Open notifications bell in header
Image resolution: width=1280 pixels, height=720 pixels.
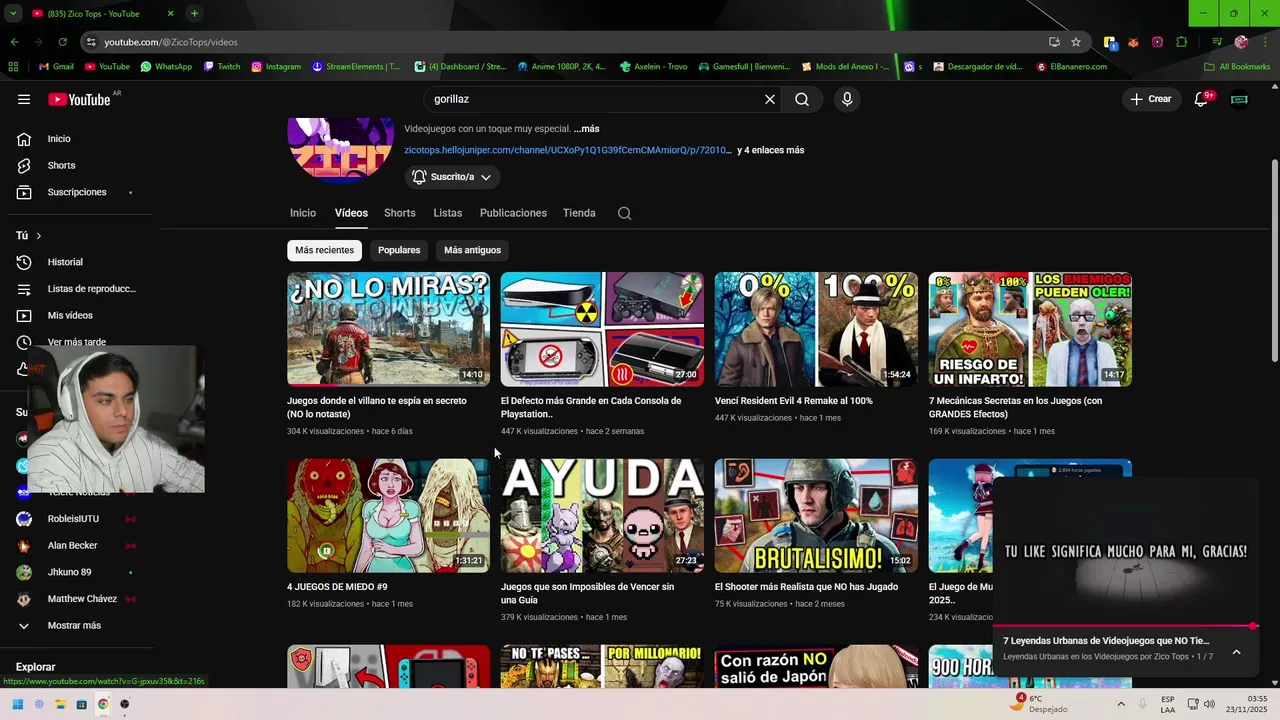click(1202, 99)
